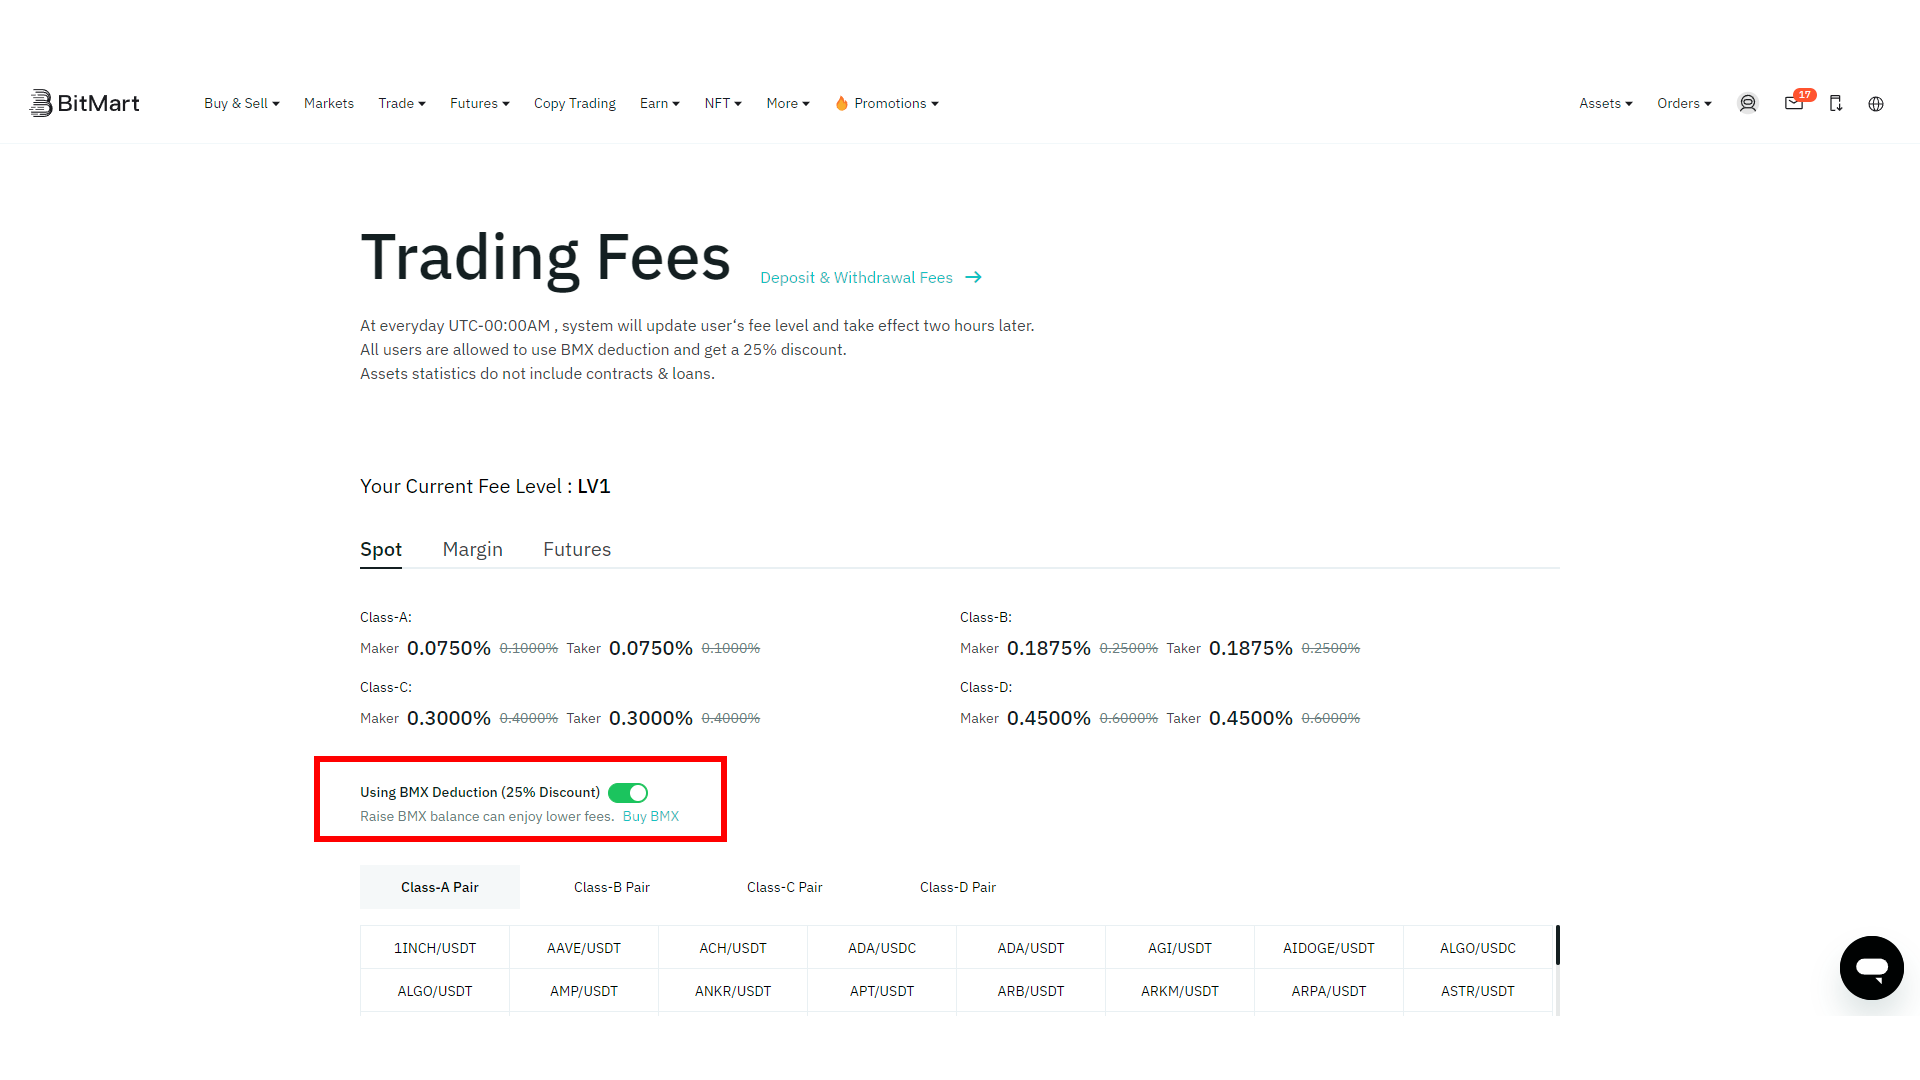
Task: Open the language globe icon
Action: [x=1876, y=103]
